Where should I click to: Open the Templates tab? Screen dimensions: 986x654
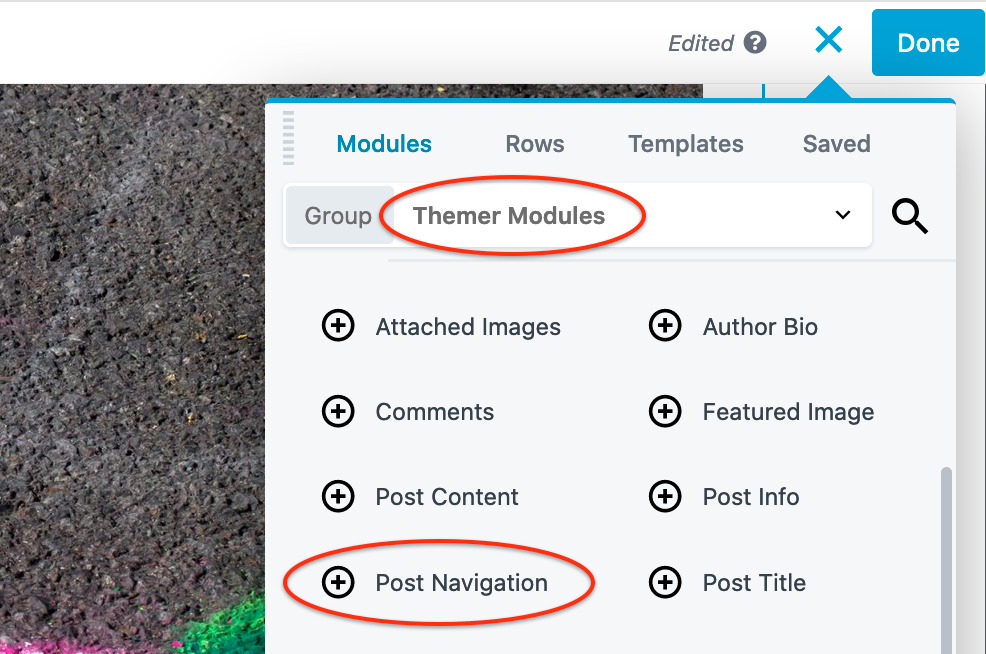[686, 144]
